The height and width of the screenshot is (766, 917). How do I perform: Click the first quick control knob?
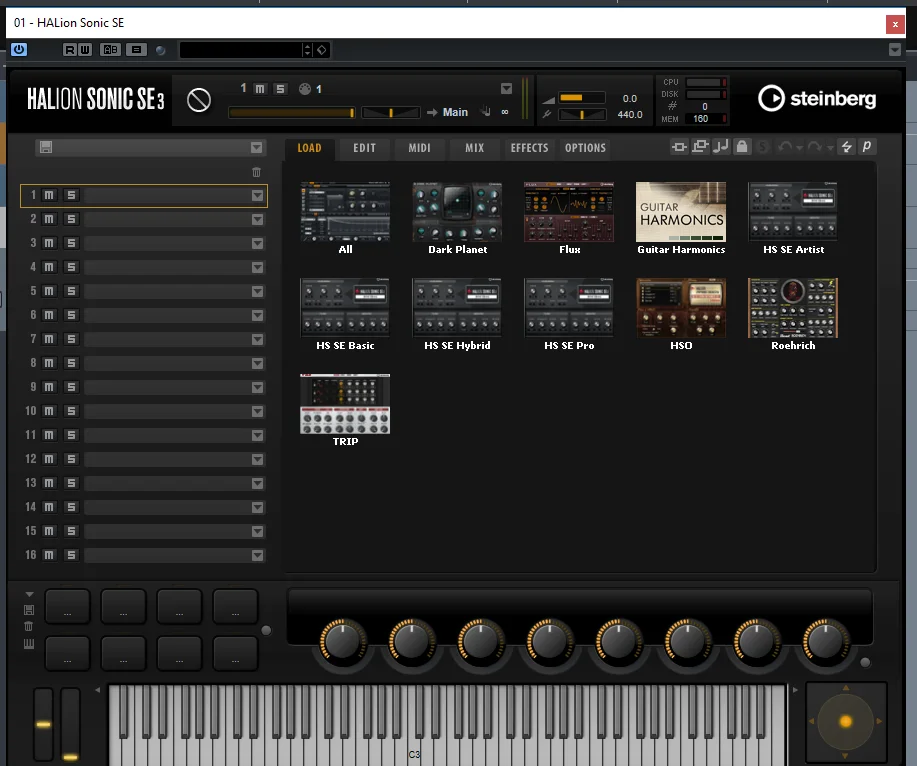click(x=343, y=641)
